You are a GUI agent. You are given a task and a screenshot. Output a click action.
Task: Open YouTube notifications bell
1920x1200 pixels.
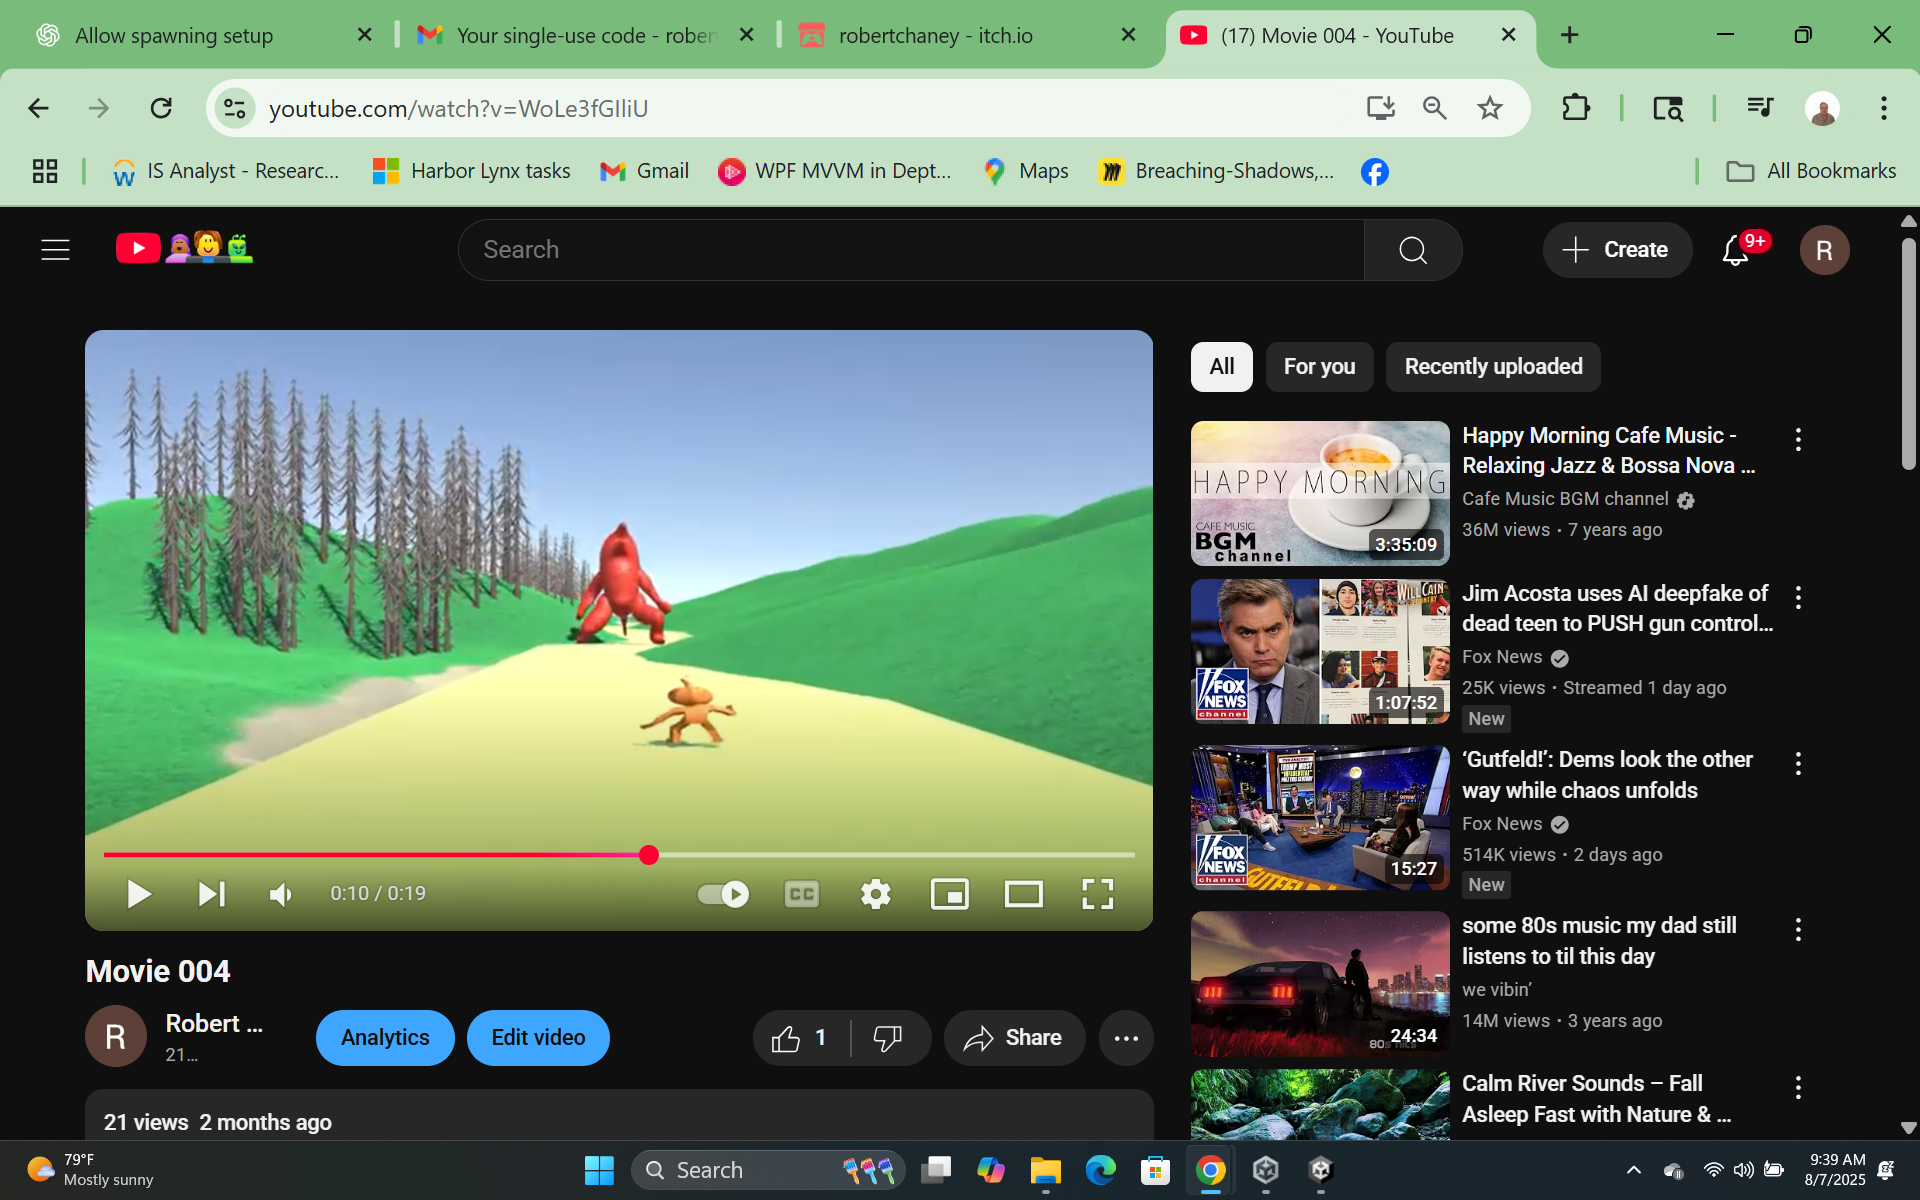click(x=1735, y=250)
